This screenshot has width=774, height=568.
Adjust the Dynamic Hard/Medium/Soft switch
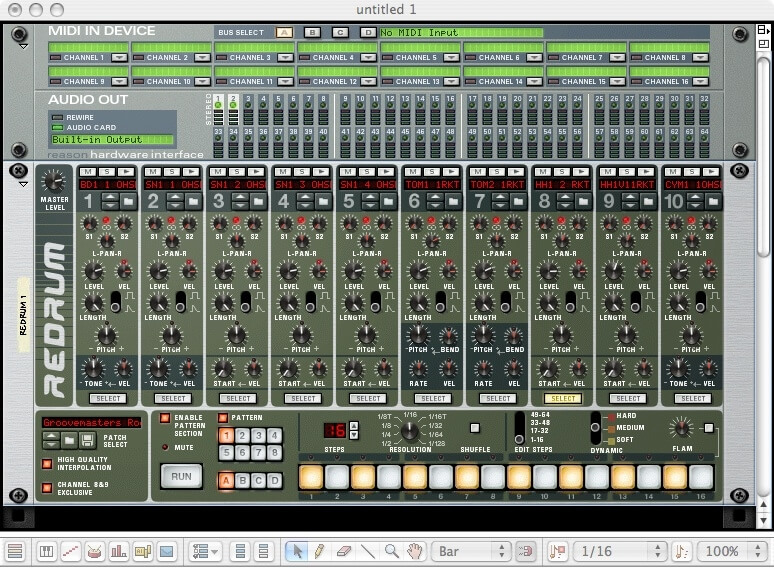tap(595, 428)
